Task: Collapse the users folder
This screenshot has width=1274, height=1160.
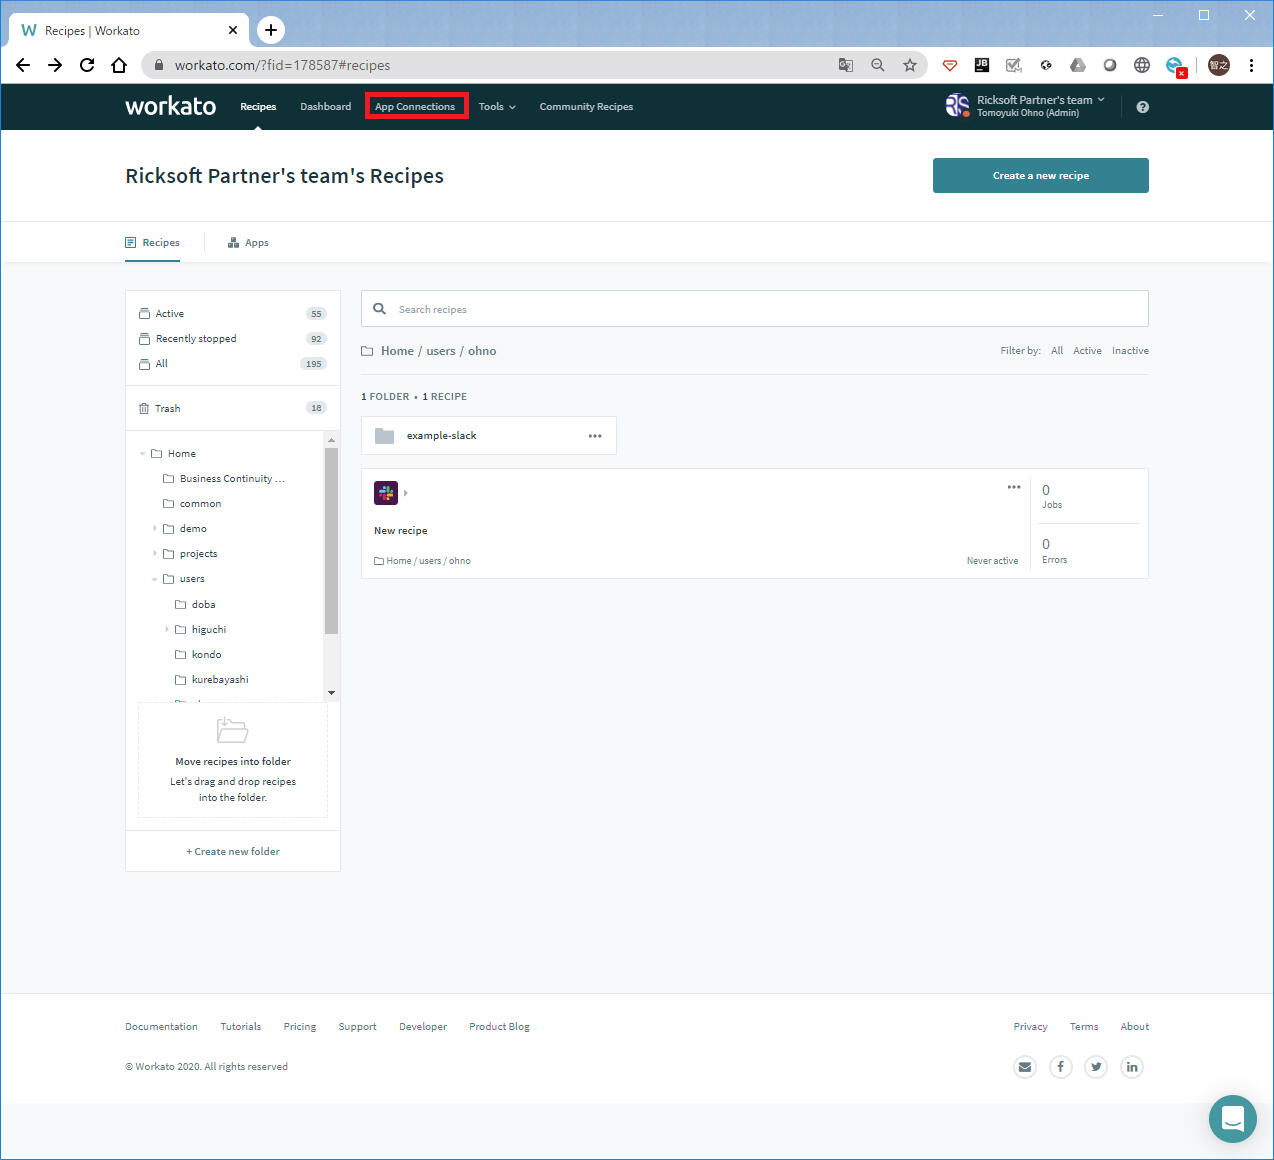Action: [x=154, y=579]
